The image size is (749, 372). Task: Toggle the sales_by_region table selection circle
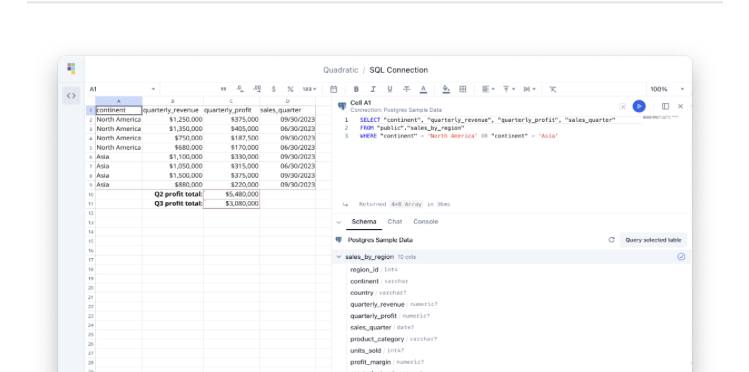tap(681, 257)
